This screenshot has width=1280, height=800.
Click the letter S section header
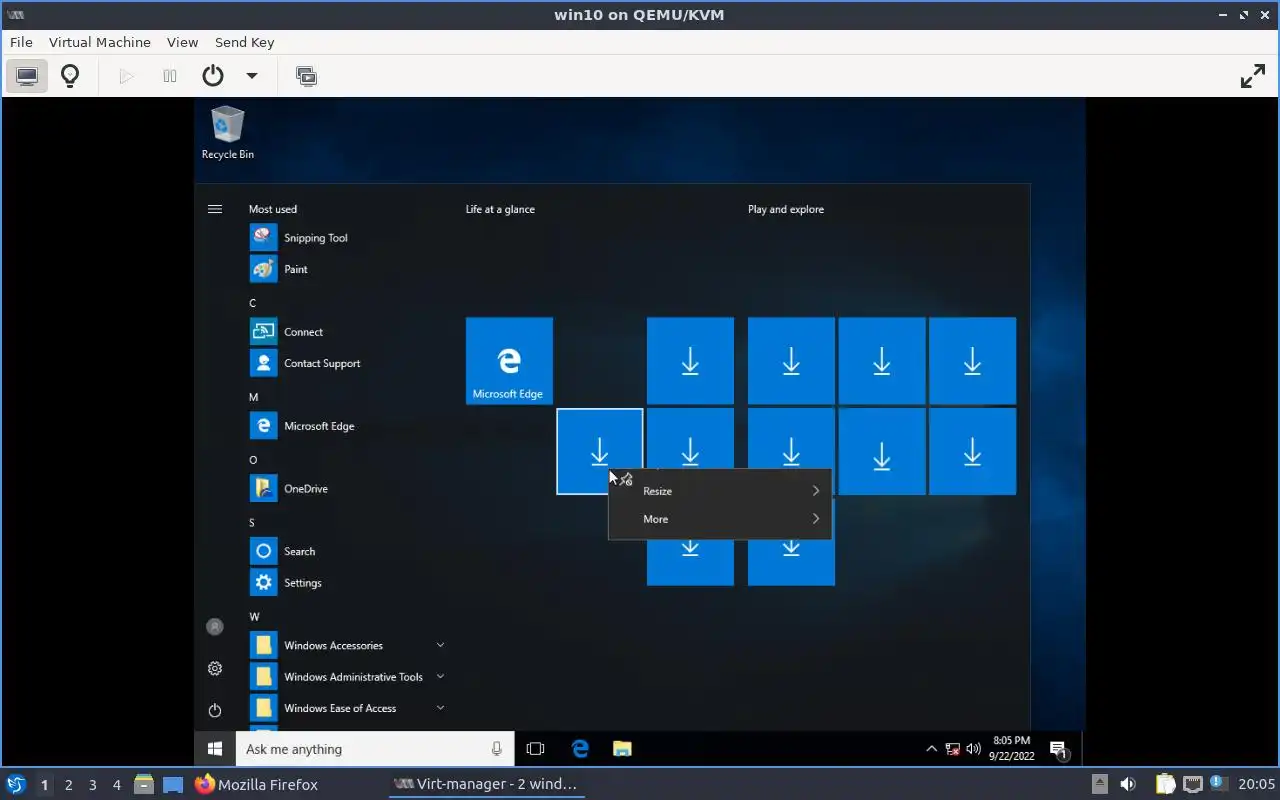click(252, 523)
